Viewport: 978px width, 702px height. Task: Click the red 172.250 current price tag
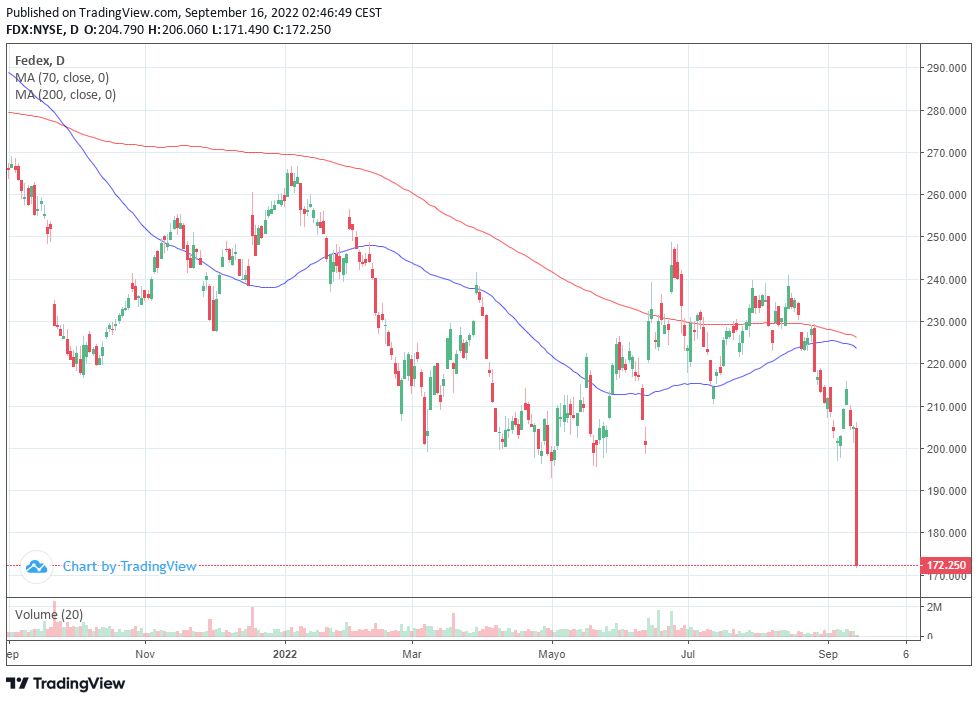pyautogui.click(x=946, y=565)
